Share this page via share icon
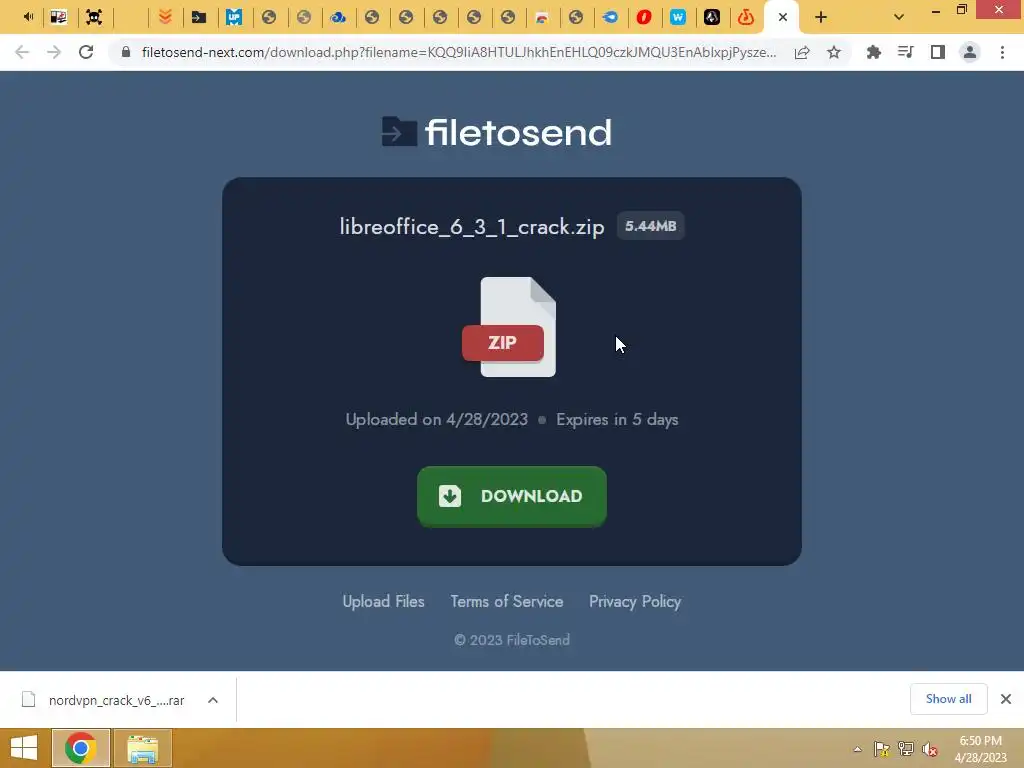Screen dimensions: 1024x768 (802, 52)
